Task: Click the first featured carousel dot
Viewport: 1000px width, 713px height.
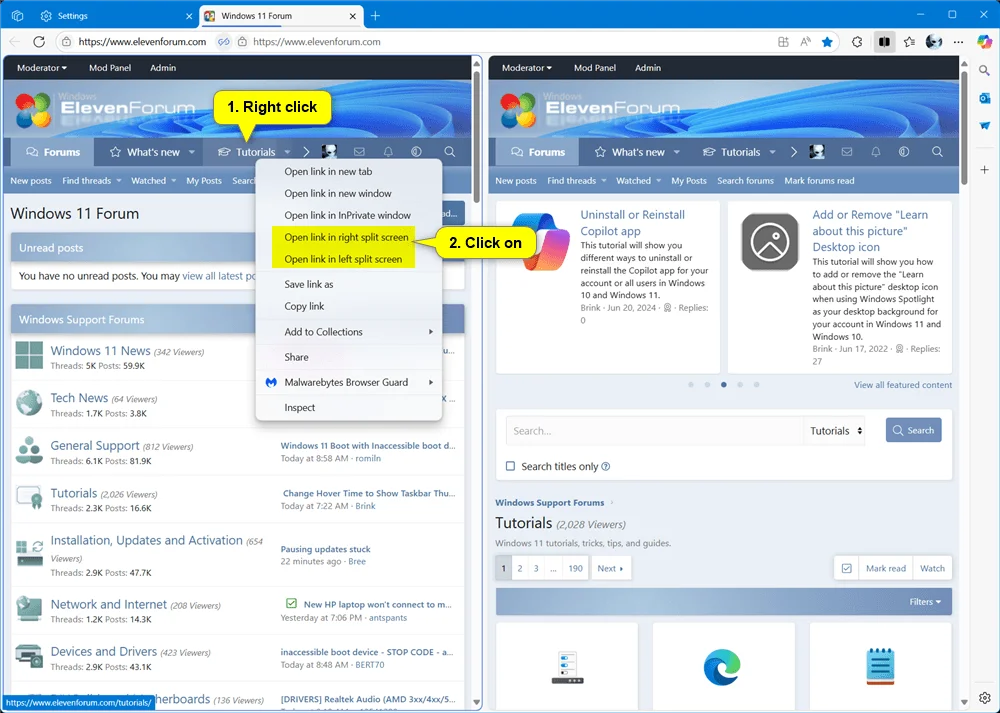Action: pyautogui.click(x=691, y=385)
